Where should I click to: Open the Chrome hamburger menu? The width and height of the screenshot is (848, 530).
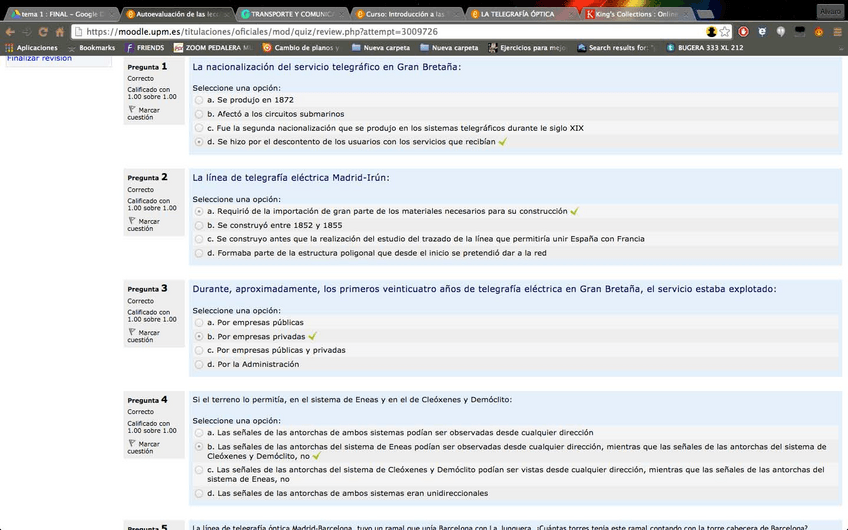point(837,32)
